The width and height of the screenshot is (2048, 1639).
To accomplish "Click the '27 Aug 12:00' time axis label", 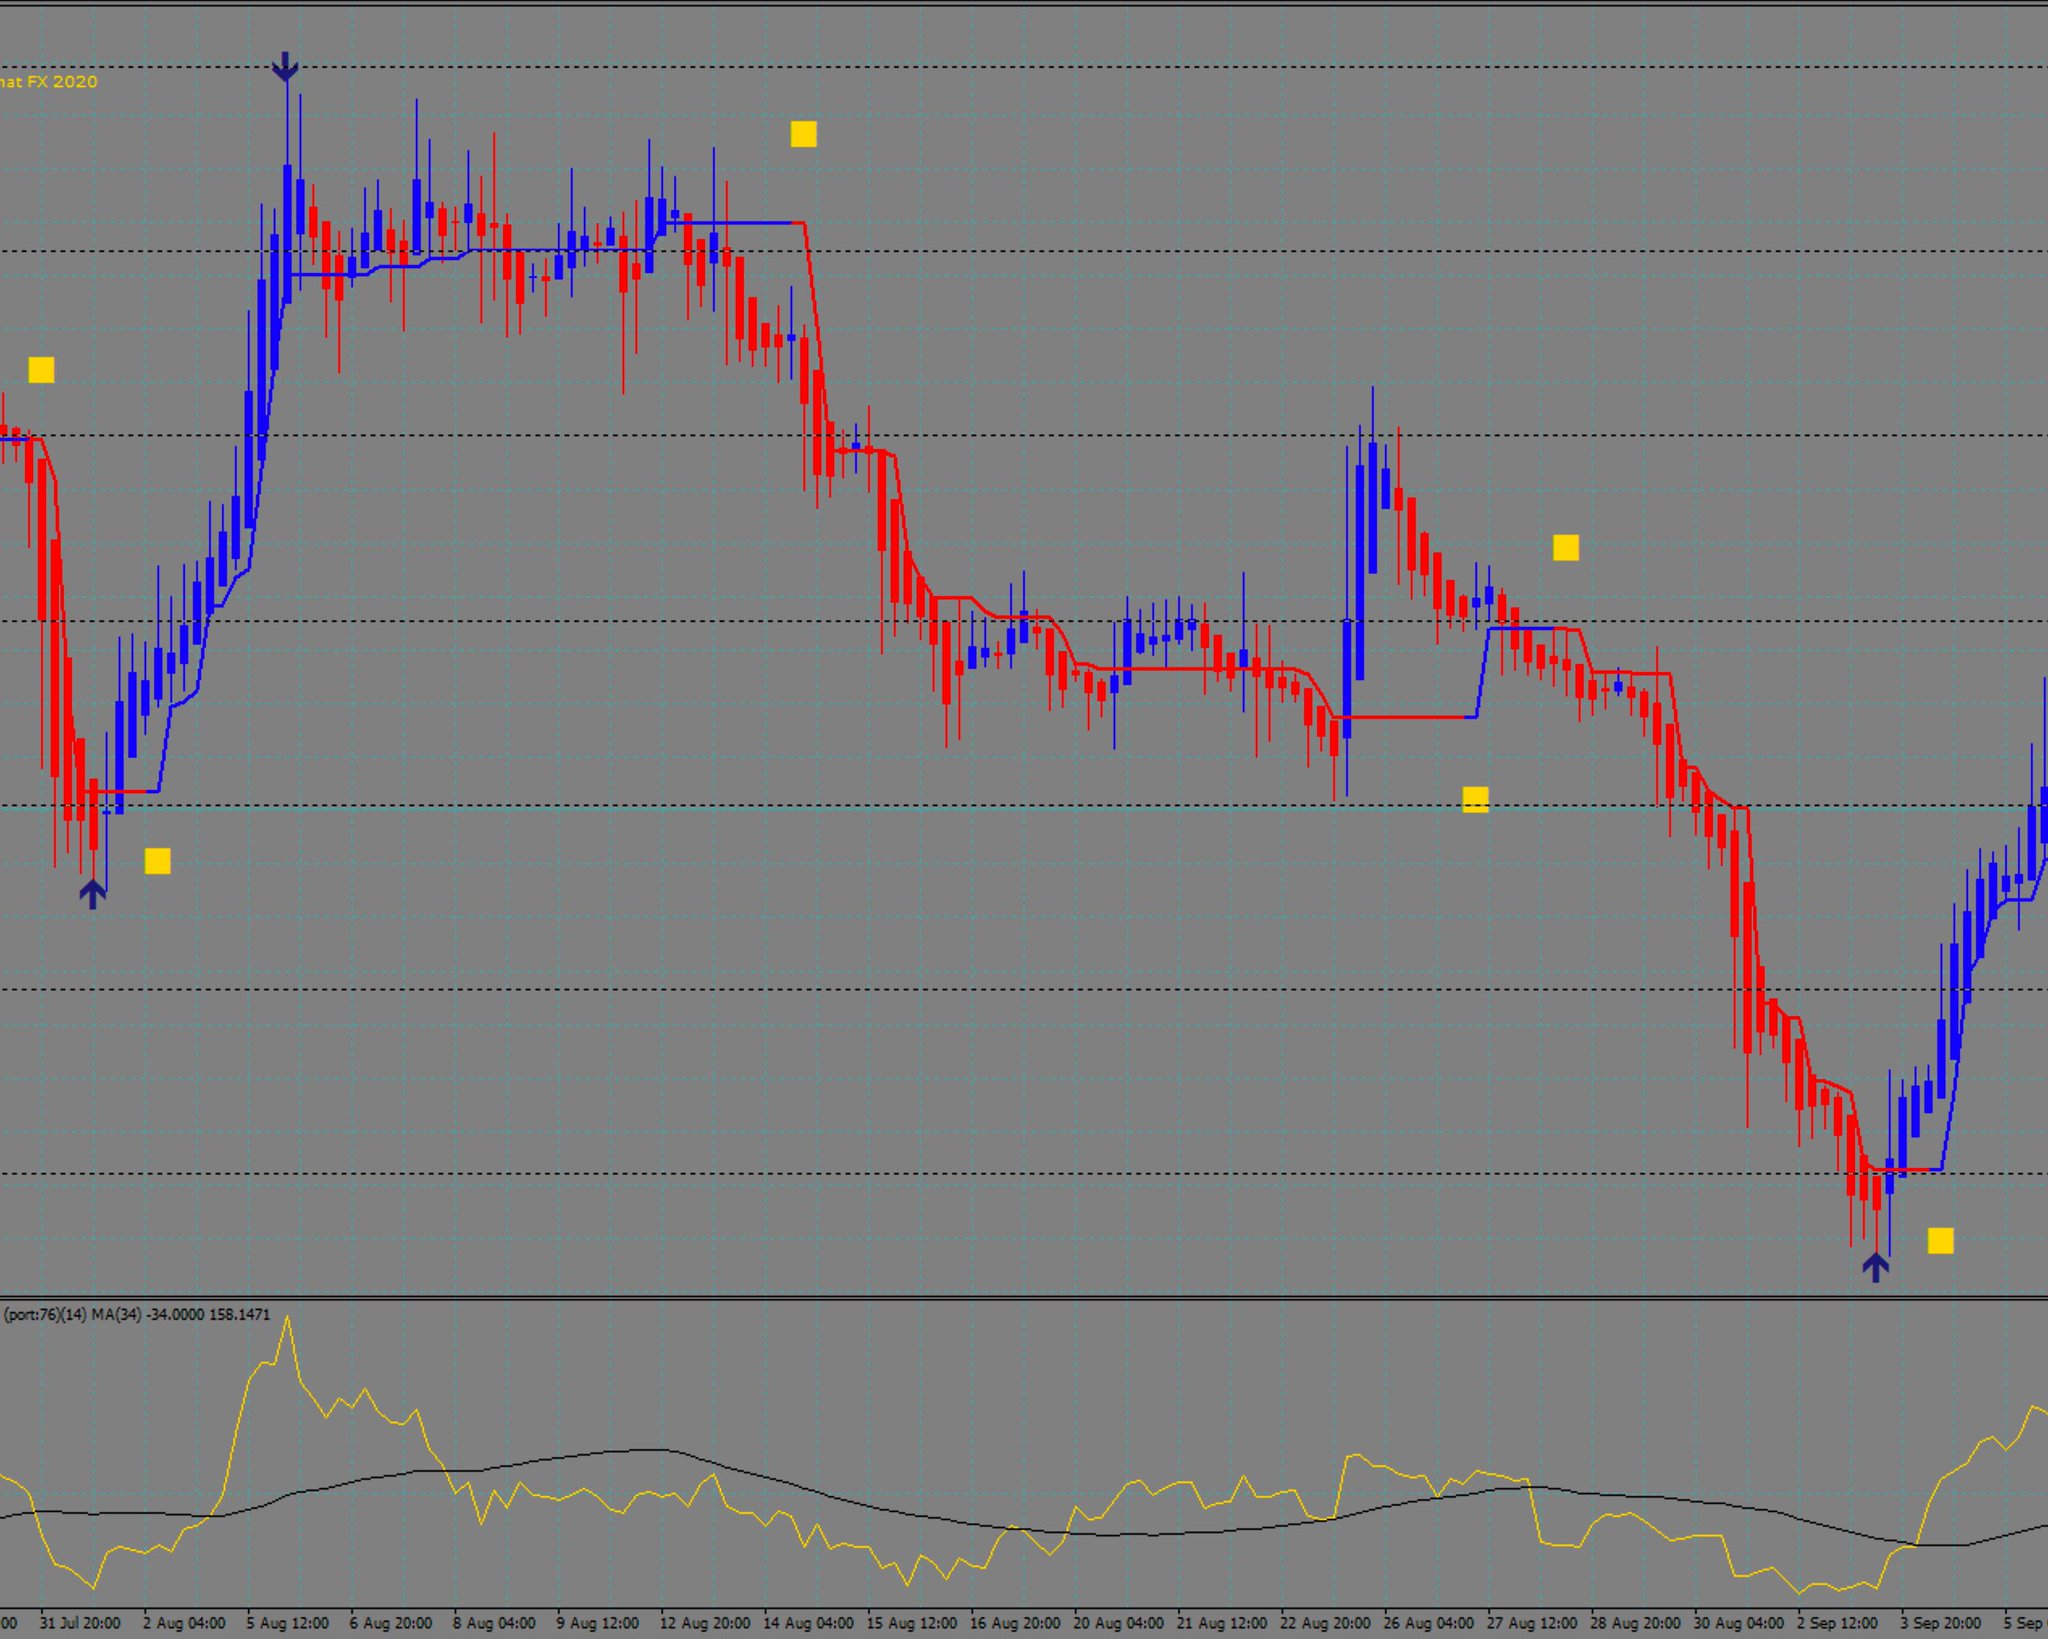I will coord(1531,1623).
